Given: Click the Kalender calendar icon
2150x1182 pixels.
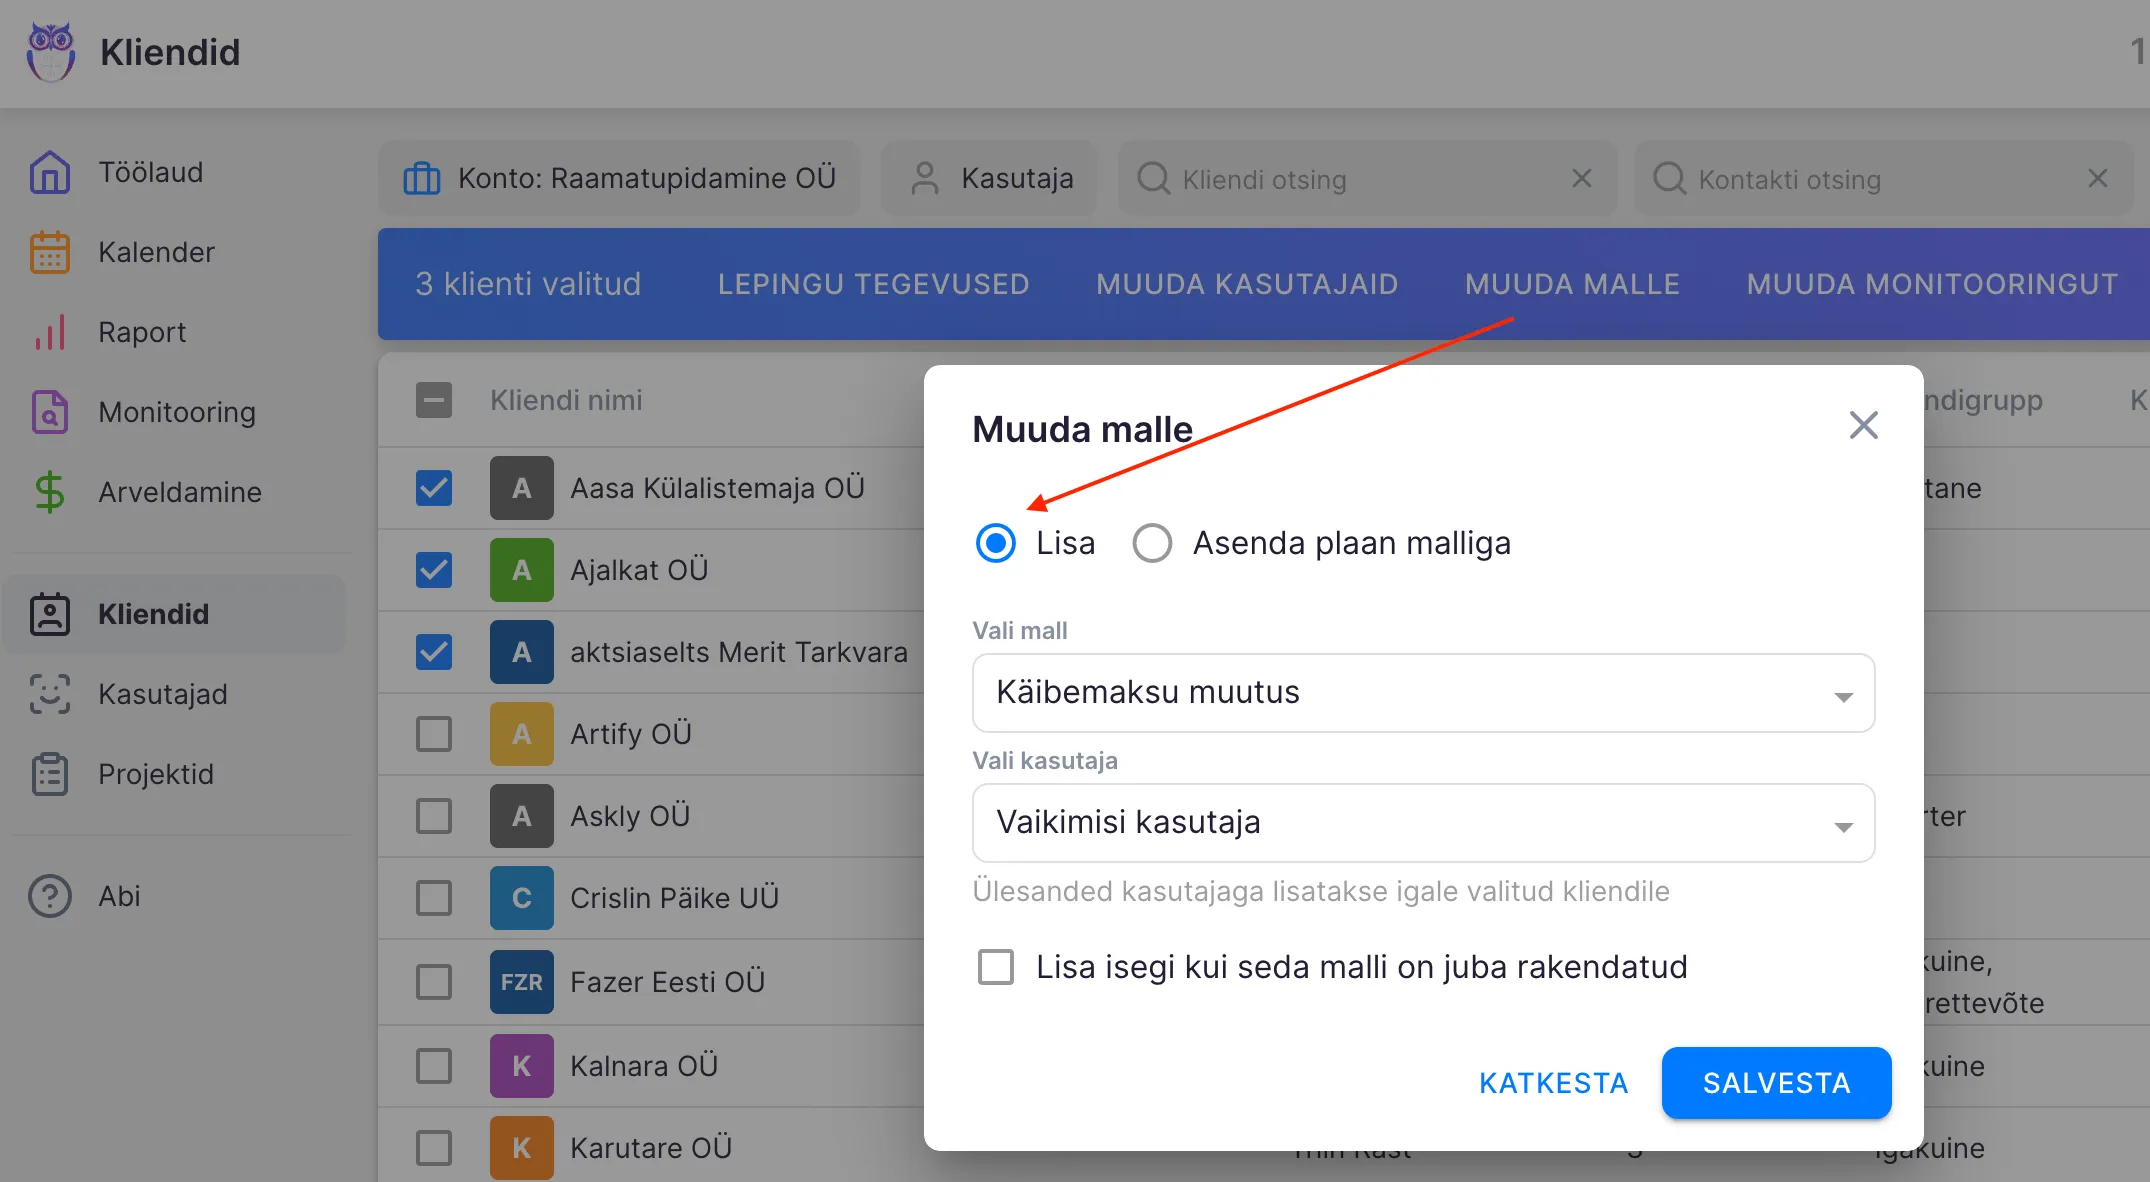Looking at the screenshot, I should [x=49, y=252].
